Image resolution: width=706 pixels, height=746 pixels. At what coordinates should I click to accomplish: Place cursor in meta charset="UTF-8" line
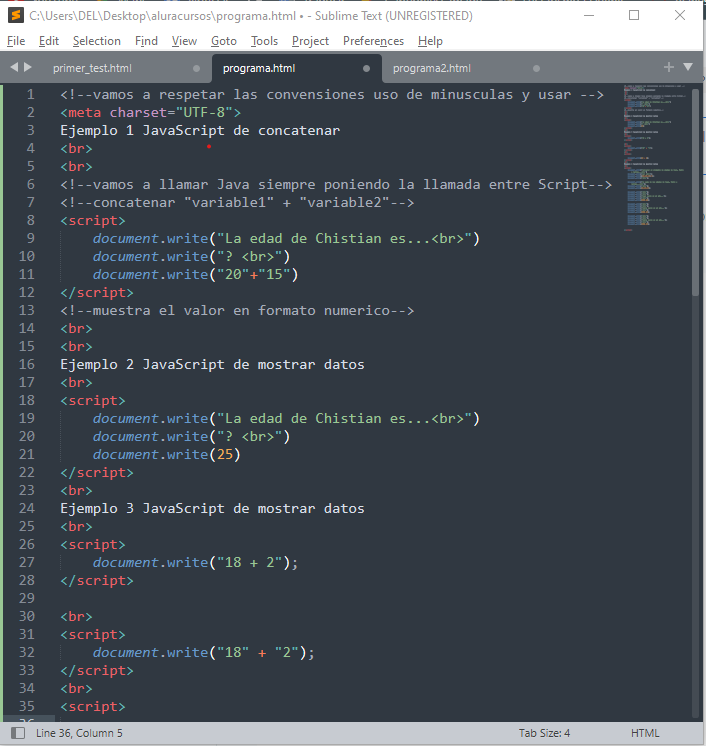150,113
